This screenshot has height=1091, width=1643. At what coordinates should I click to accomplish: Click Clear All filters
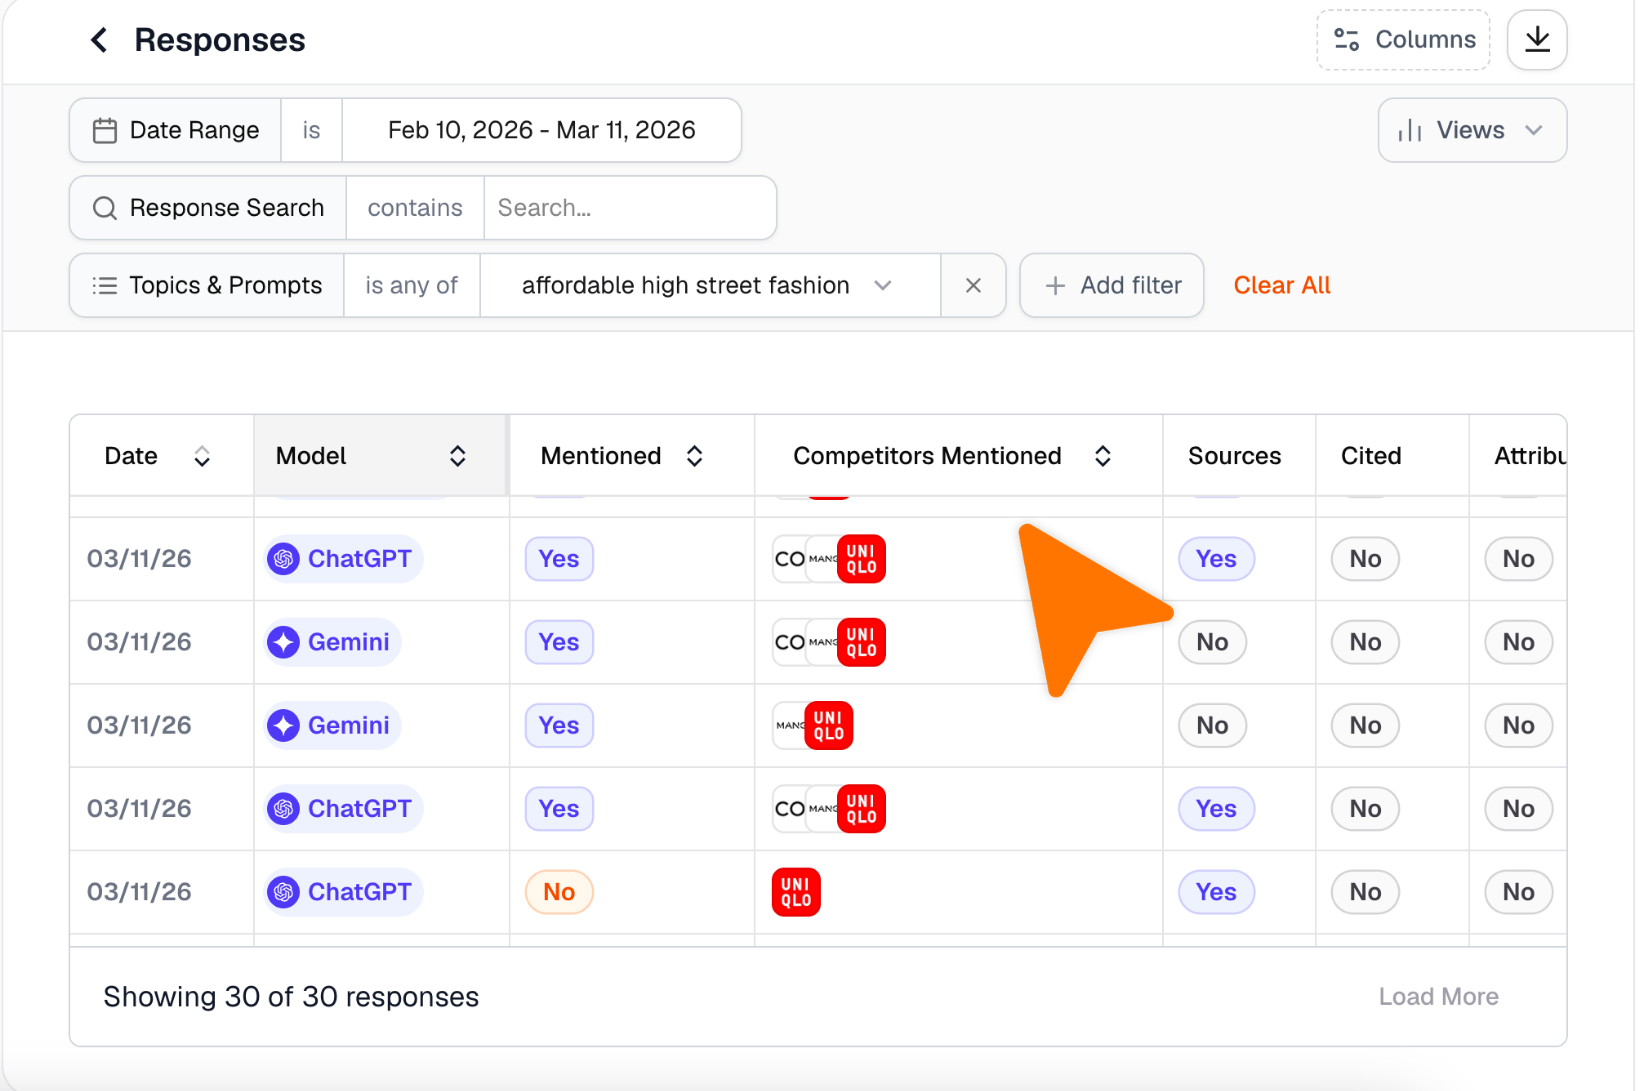coord(1282,285)
